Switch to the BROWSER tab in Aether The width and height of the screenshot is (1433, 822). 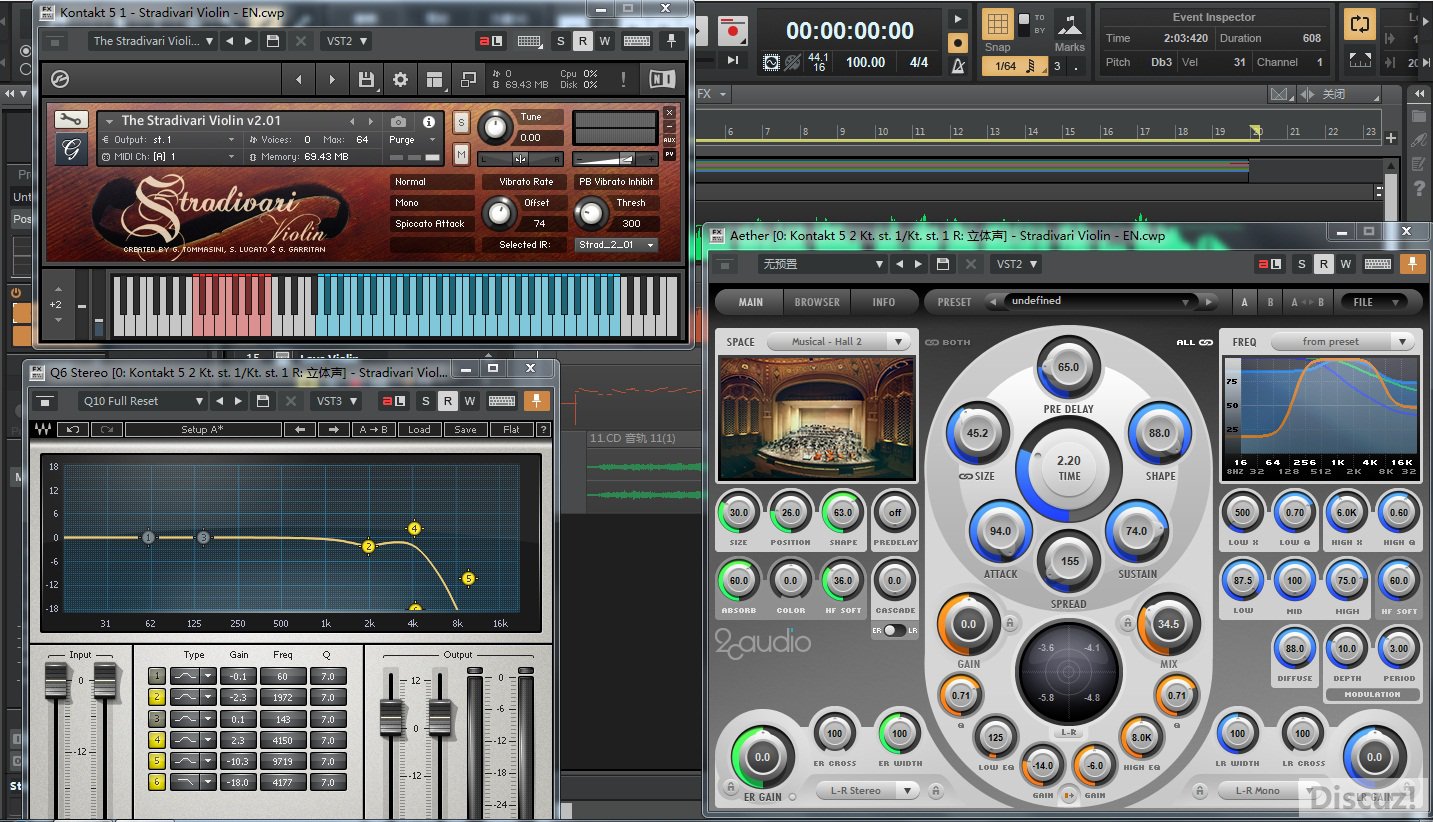(817, 302)
